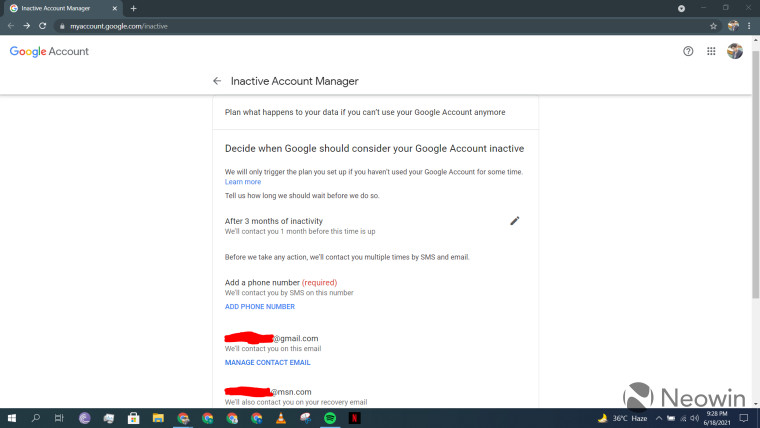Reload the page in Chrome
The width and height of the screenshot is (760, 428).
click(43, 26)
